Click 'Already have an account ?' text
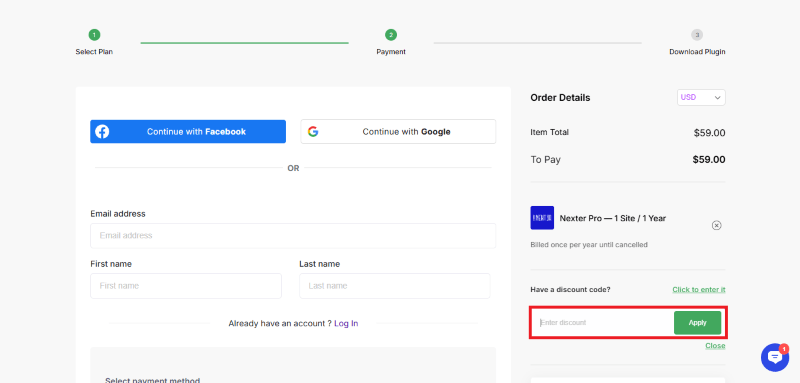The height and width of the screenshot is (383, 800). (280, 323)
